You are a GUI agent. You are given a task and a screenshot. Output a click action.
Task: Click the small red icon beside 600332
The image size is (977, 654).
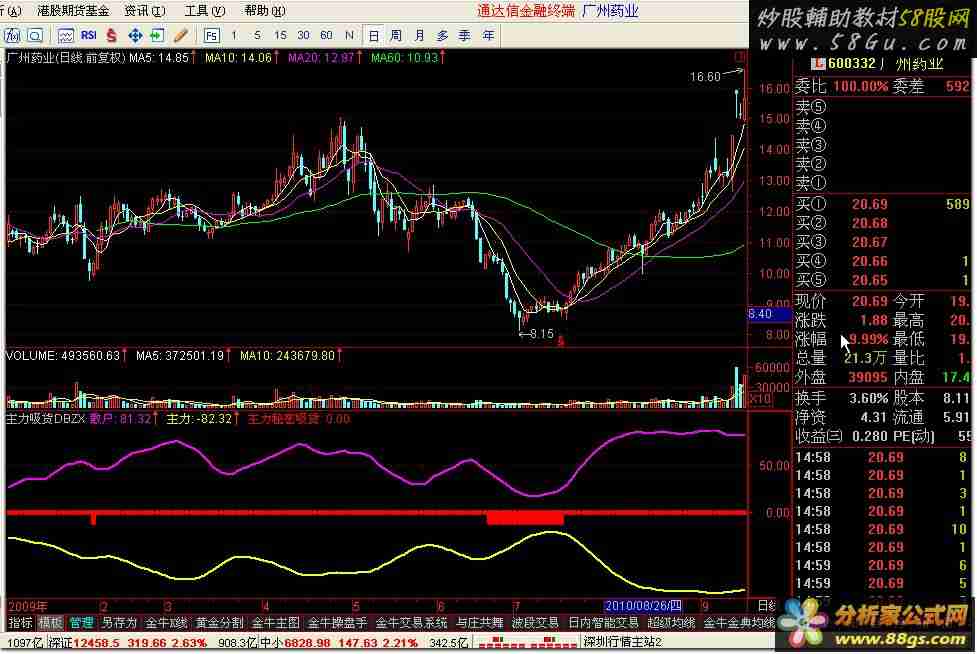(817, 64)
